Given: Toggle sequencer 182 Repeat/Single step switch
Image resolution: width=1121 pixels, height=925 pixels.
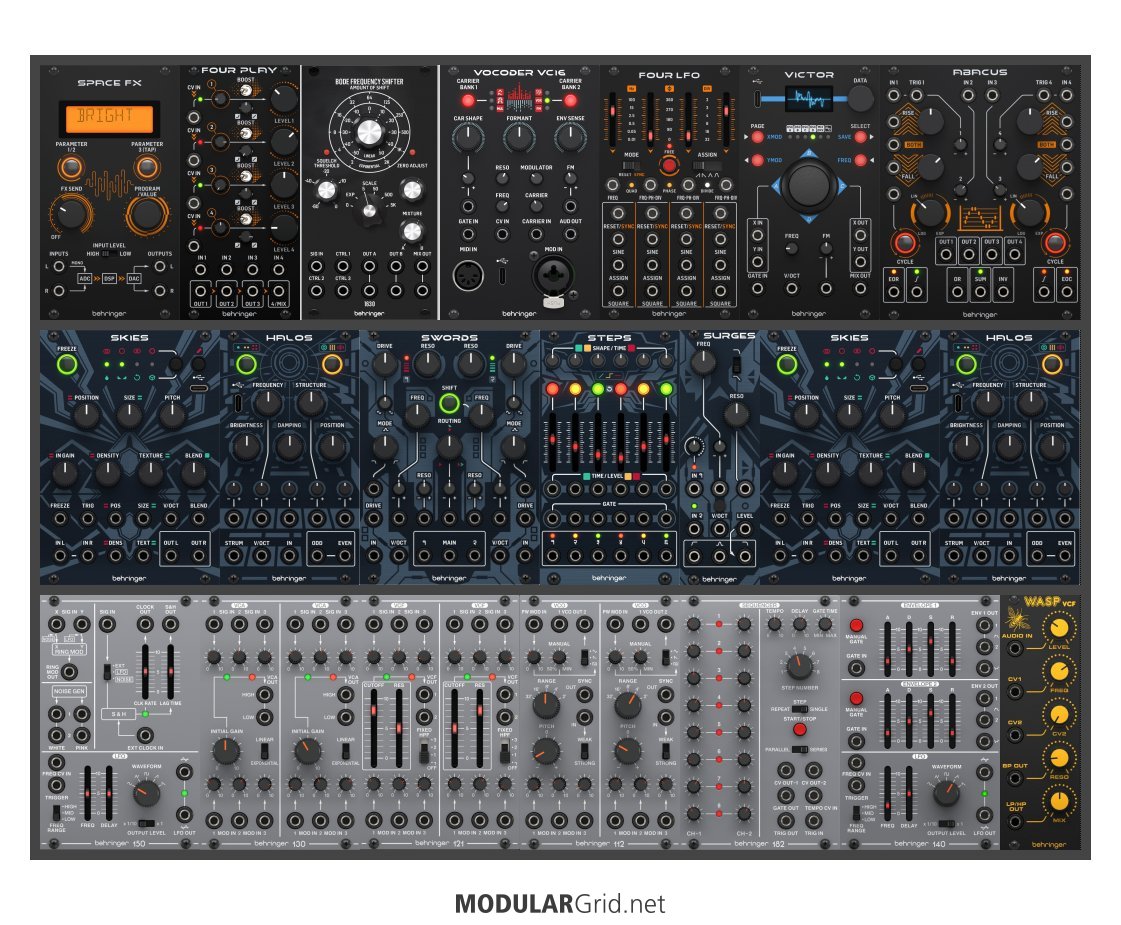Looking at the screenshot, I should coord(799,709).
